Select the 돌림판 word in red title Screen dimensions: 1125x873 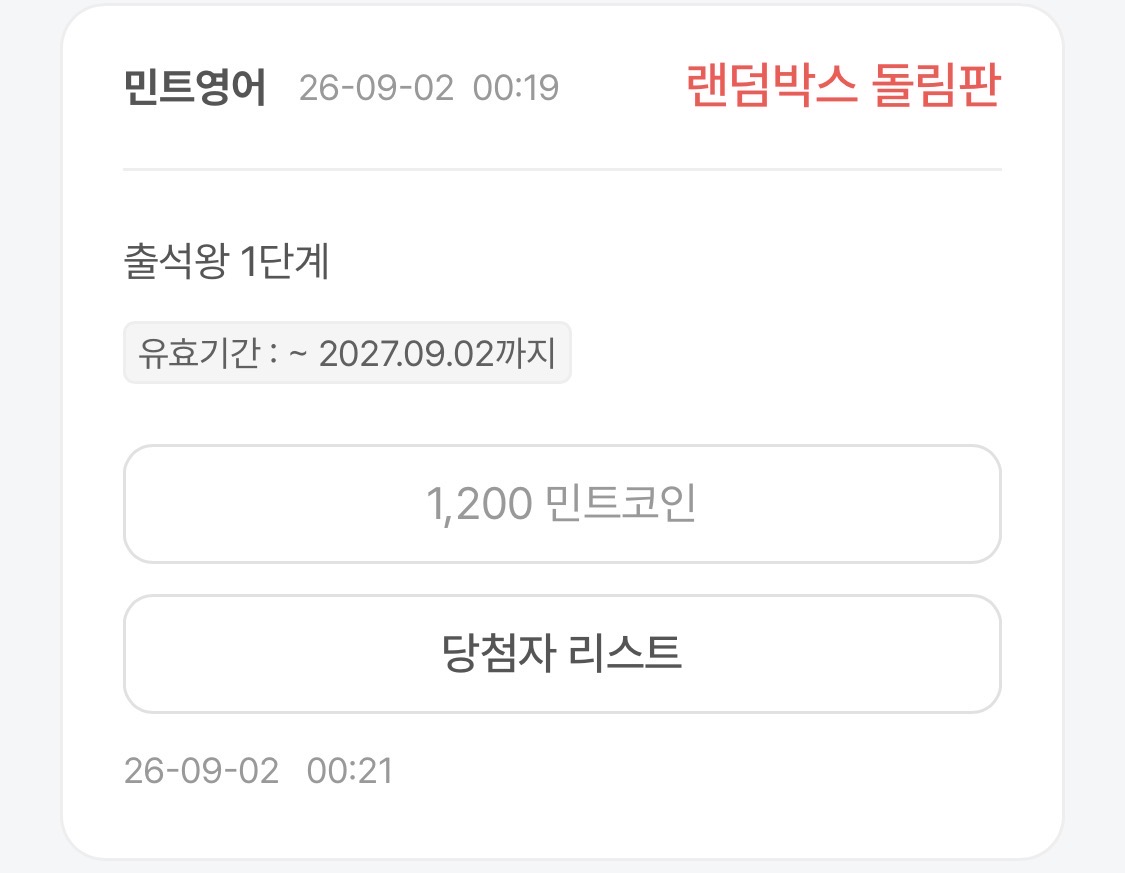pyautogui.click(x=936, y=86)
